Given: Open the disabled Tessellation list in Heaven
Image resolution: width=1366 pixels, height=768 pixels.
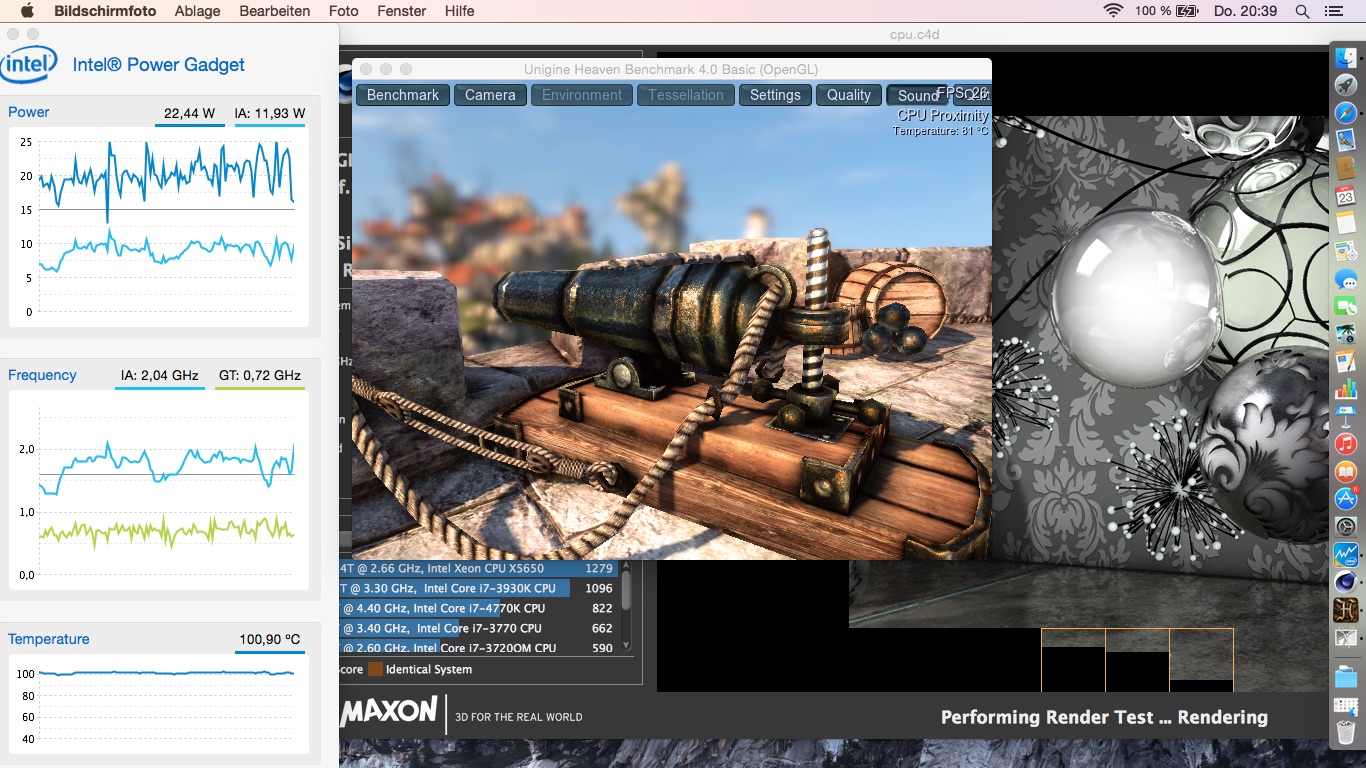Looking at the screenshot, I should click(686, 95).
